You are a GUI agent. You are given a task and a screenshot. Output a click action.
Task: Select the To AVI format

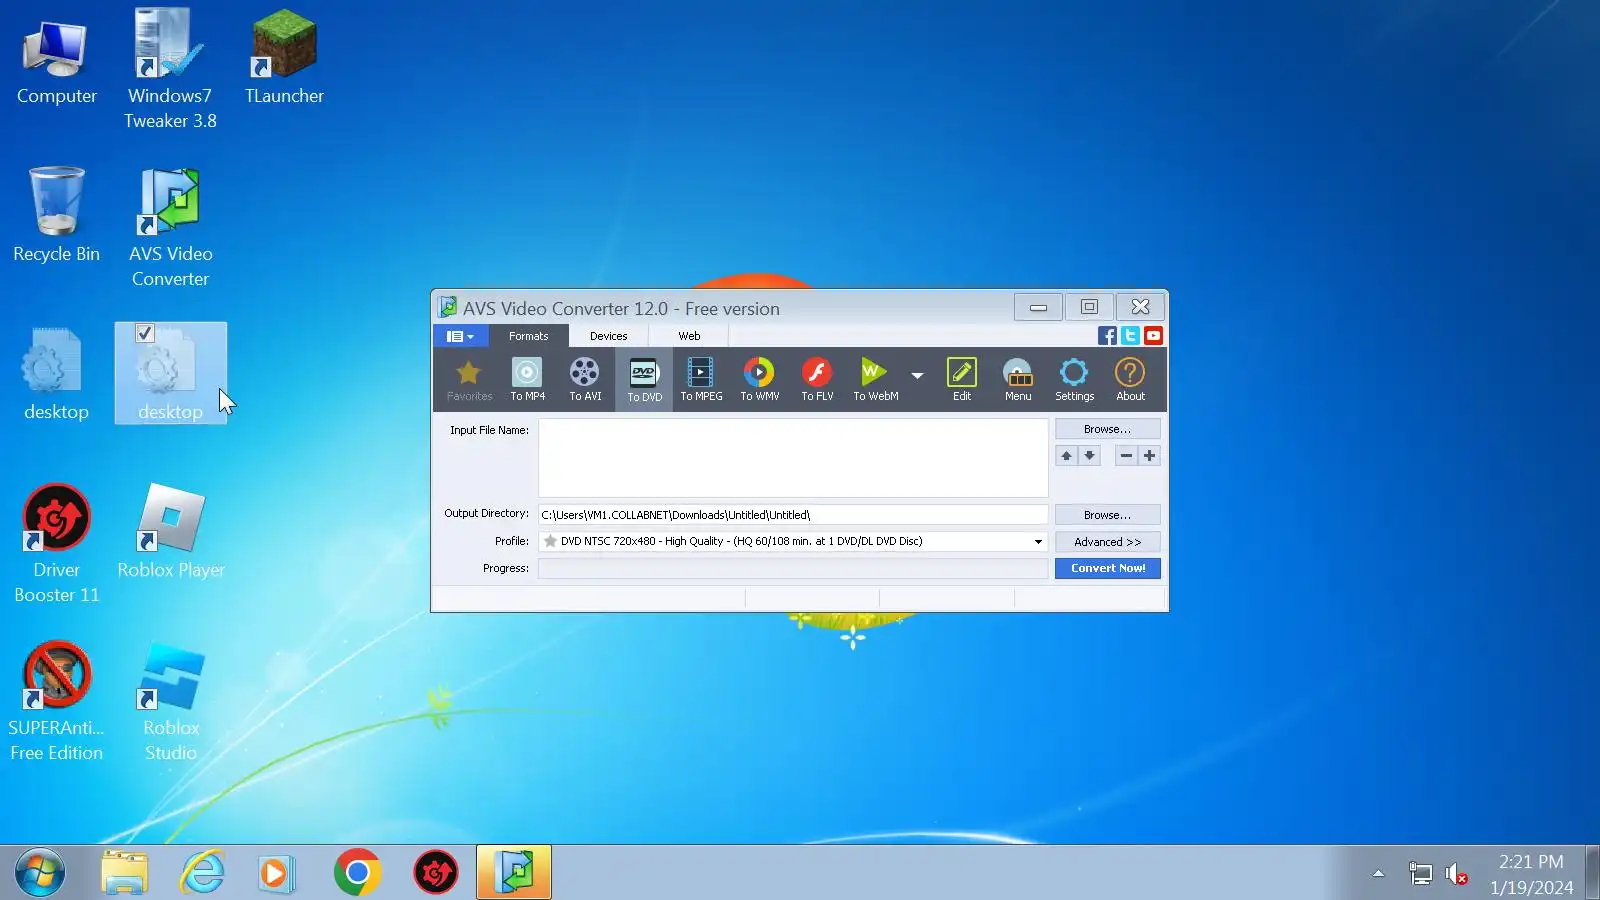585,380
